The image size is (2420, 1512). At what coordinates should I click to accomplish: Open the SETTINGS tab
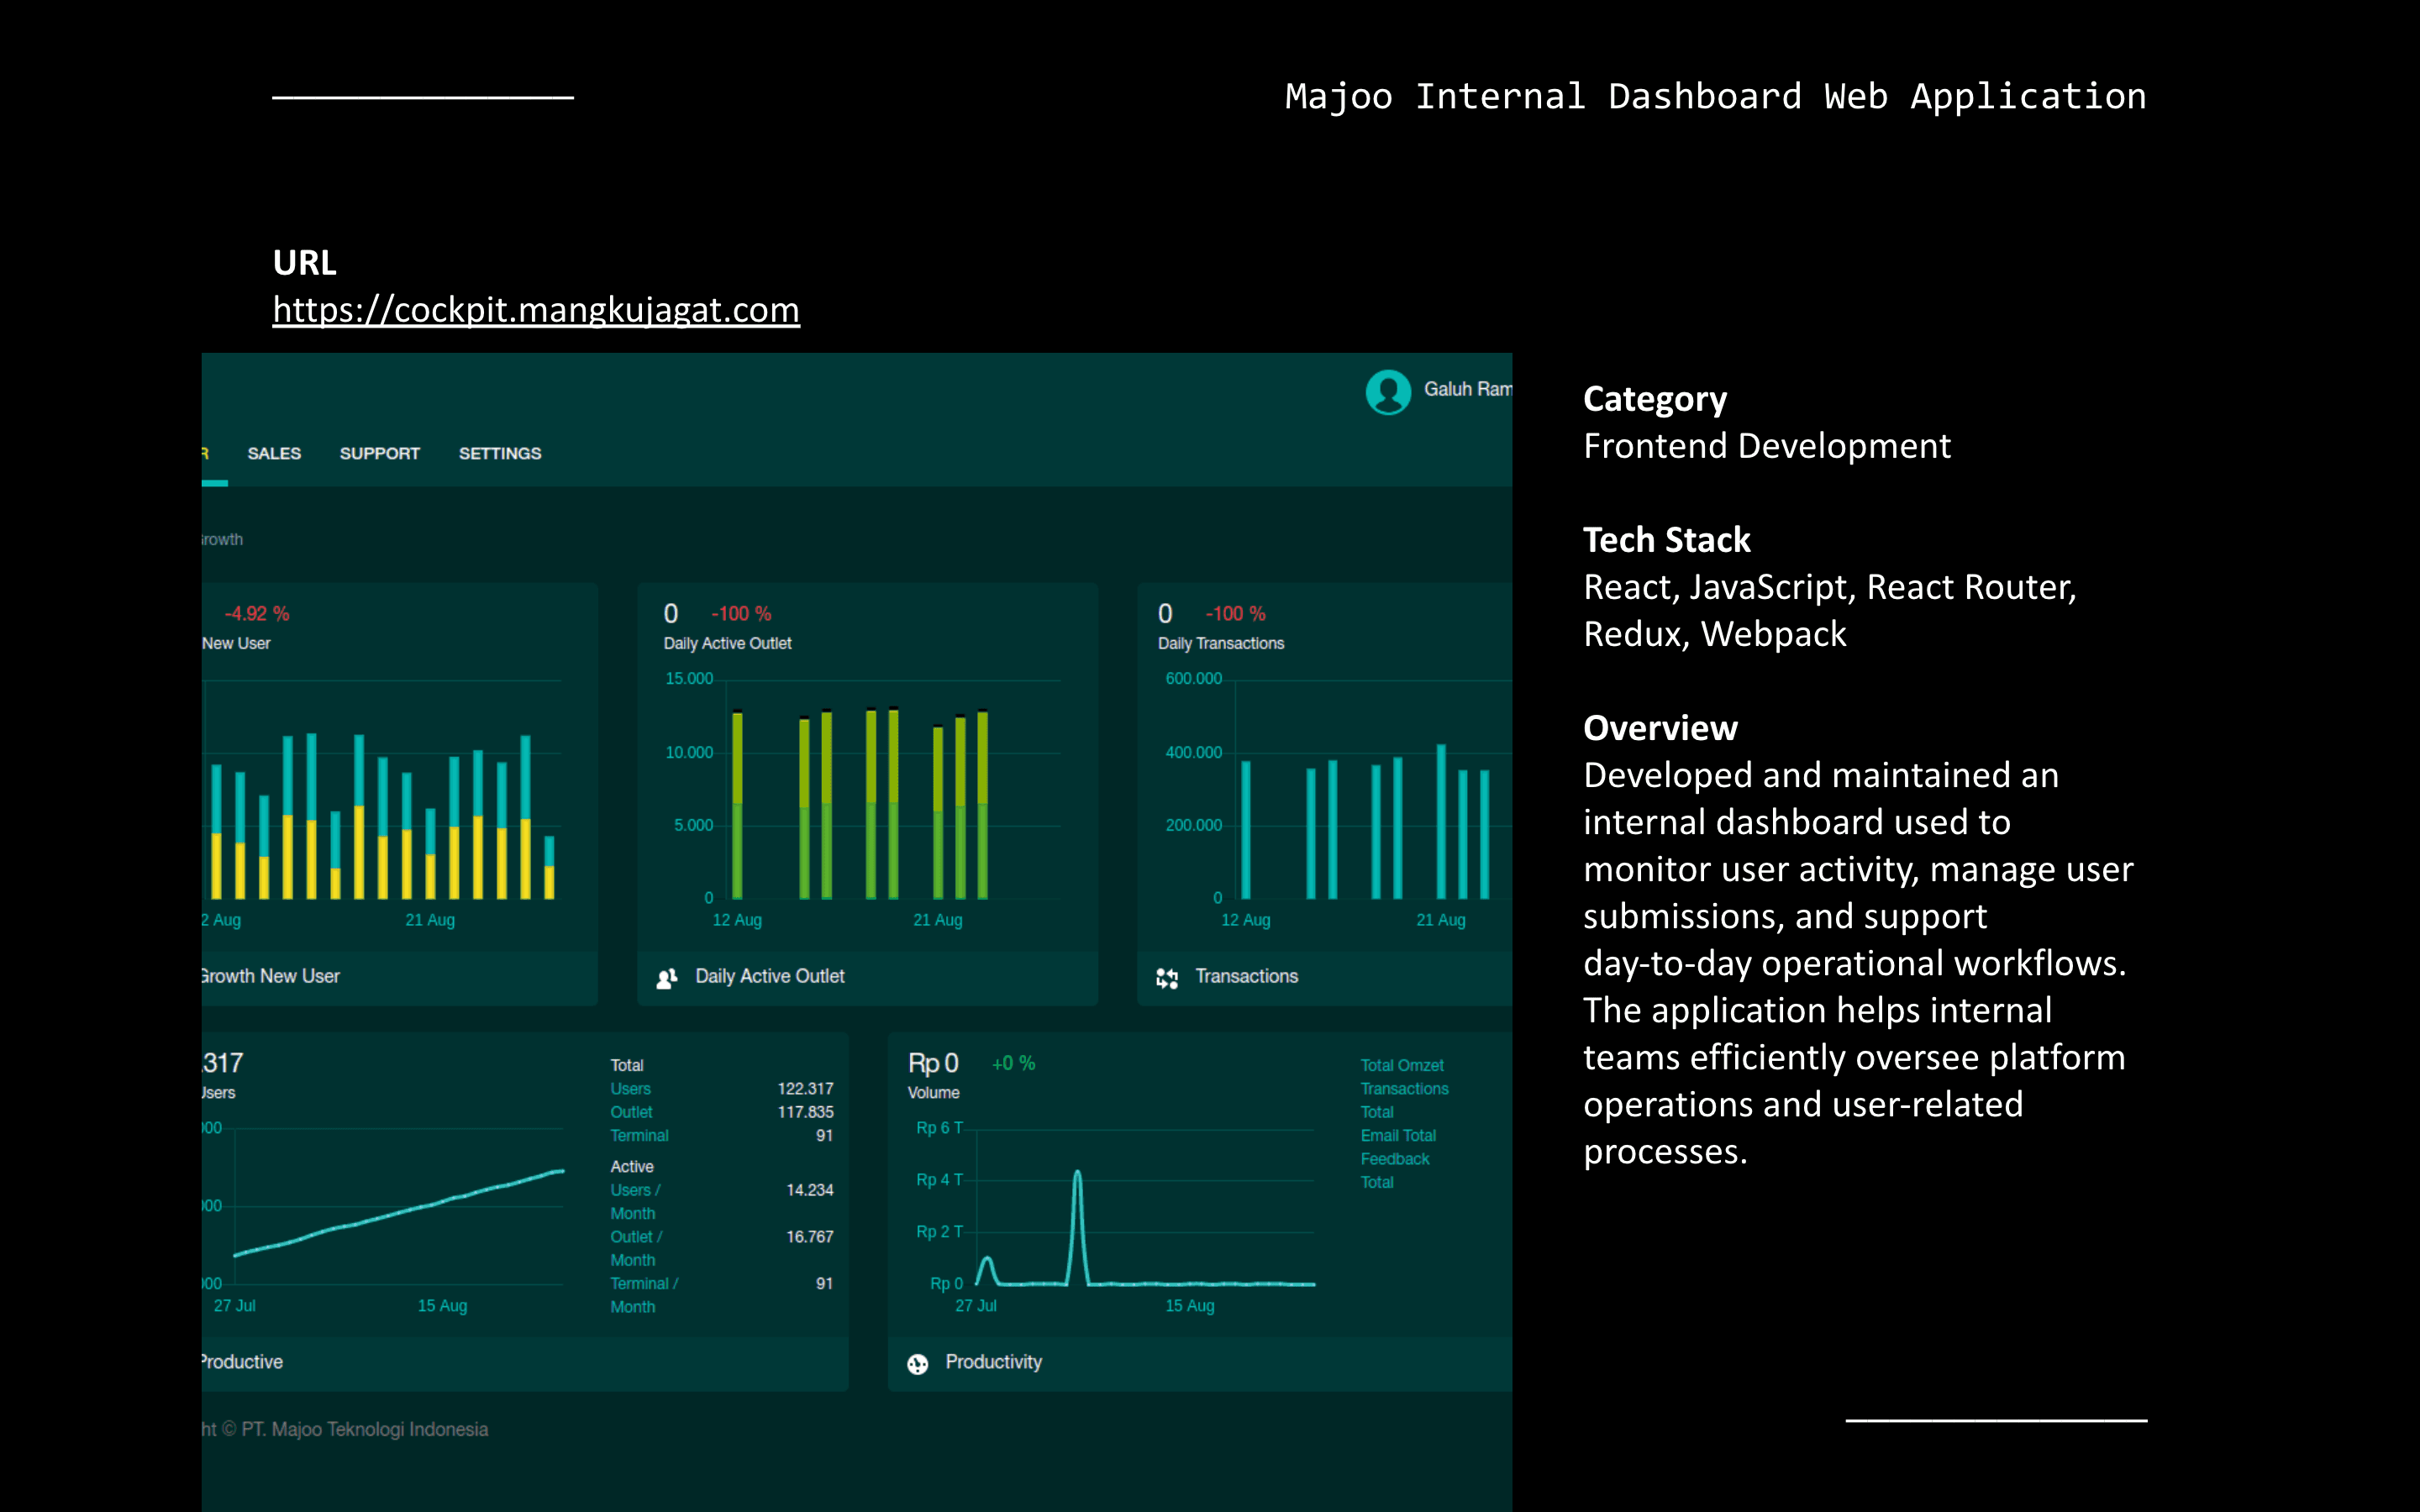(x=500, y=453)
